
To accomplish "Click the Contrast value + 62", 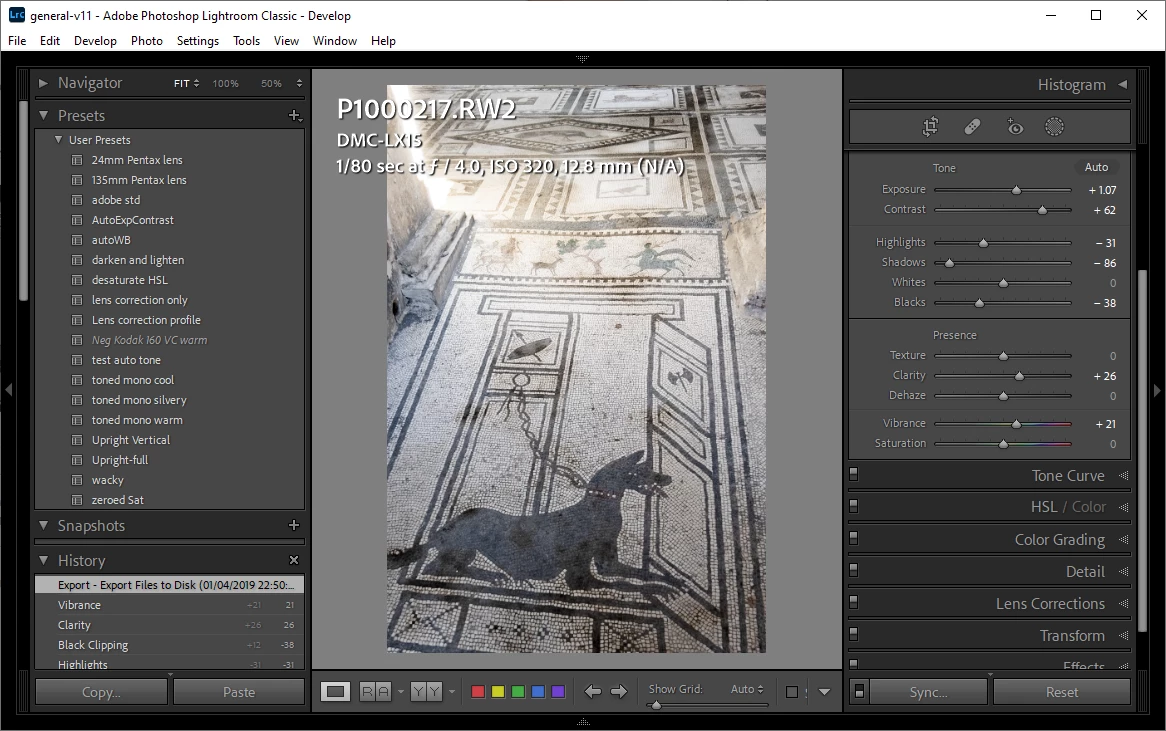I will point(1104,210).
